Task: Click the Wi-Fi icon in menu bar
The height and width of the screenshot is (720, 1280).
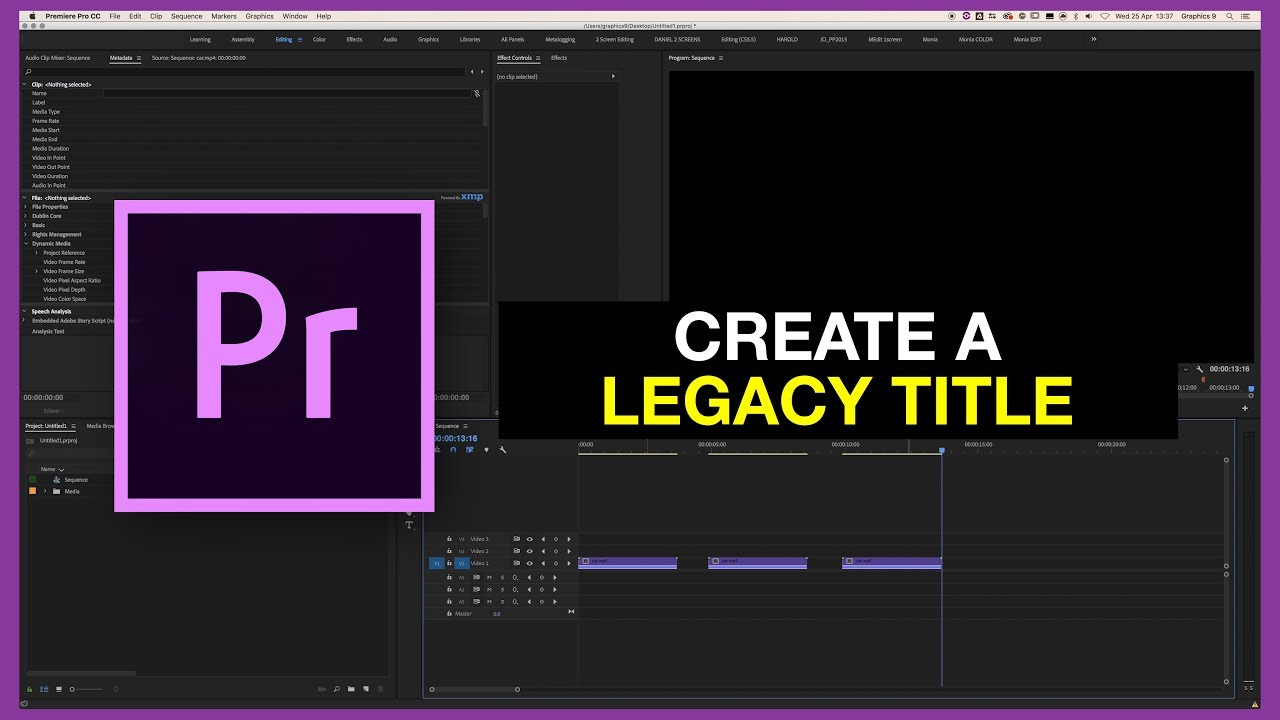Action: click(1105, 16)
